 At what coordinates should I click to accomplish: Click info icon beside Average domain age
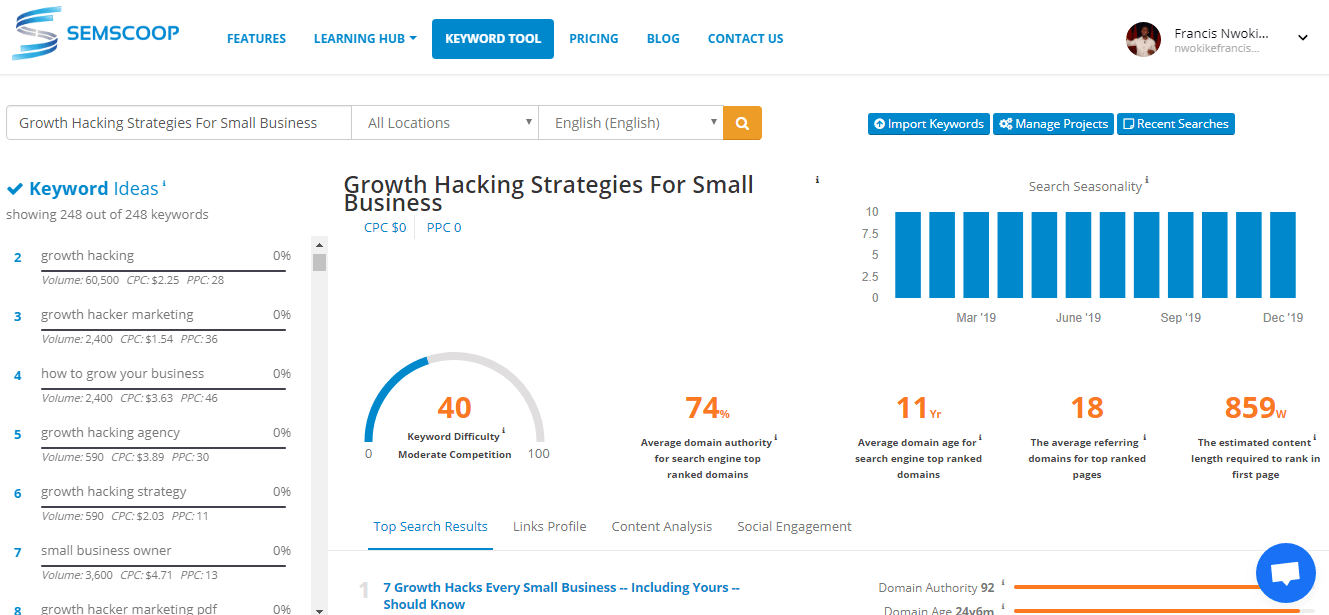(981, 437)
